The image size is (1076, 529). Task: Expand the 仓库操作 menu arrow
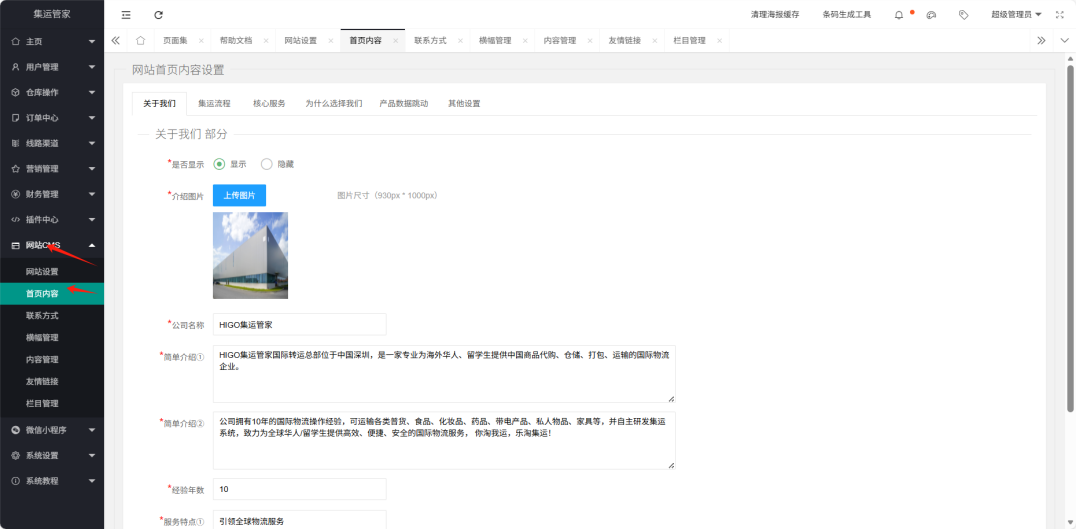[92, 93]
